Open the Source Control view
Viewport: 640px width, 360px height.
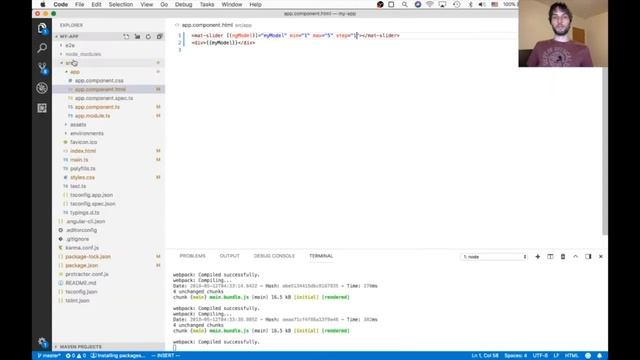tap(42, 68)
